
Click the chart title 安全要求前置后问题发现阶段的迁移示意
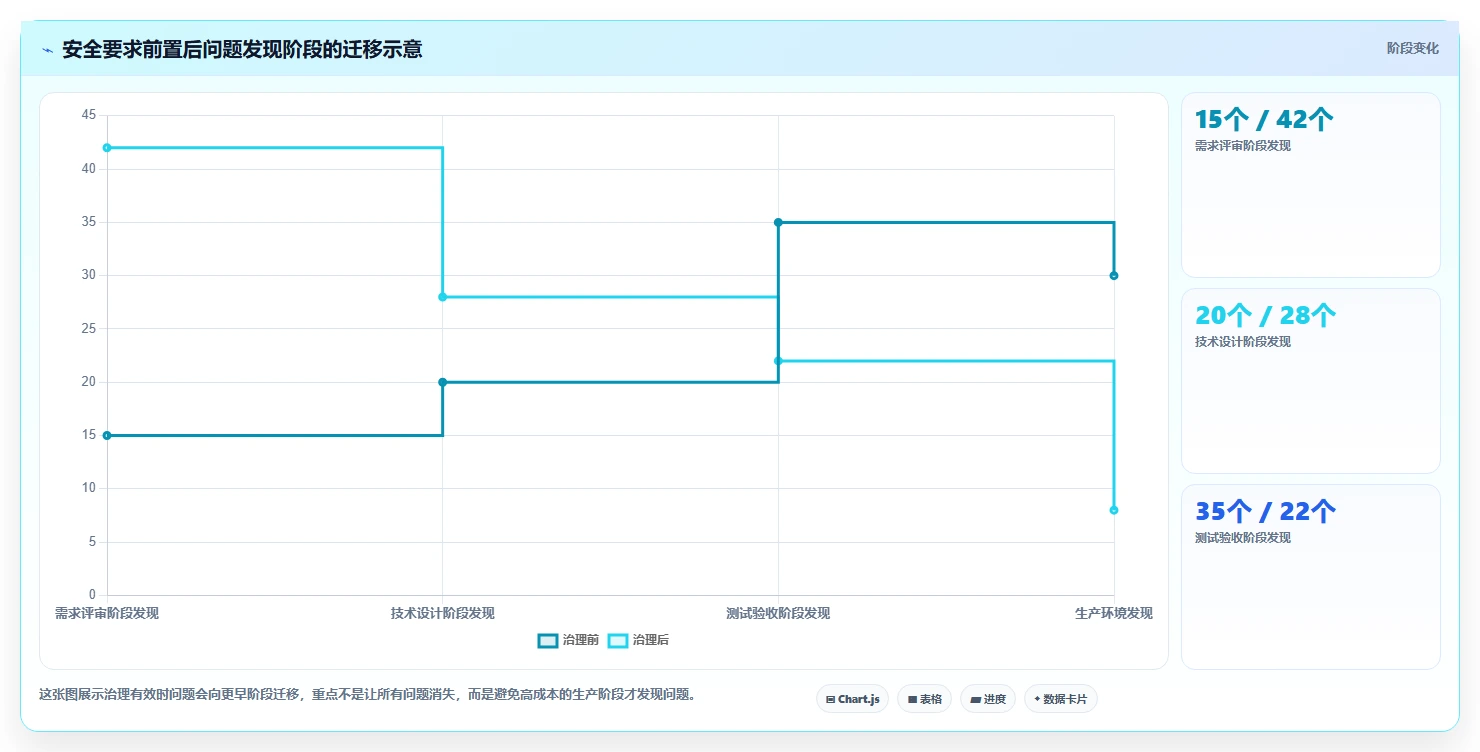(242, 49)
